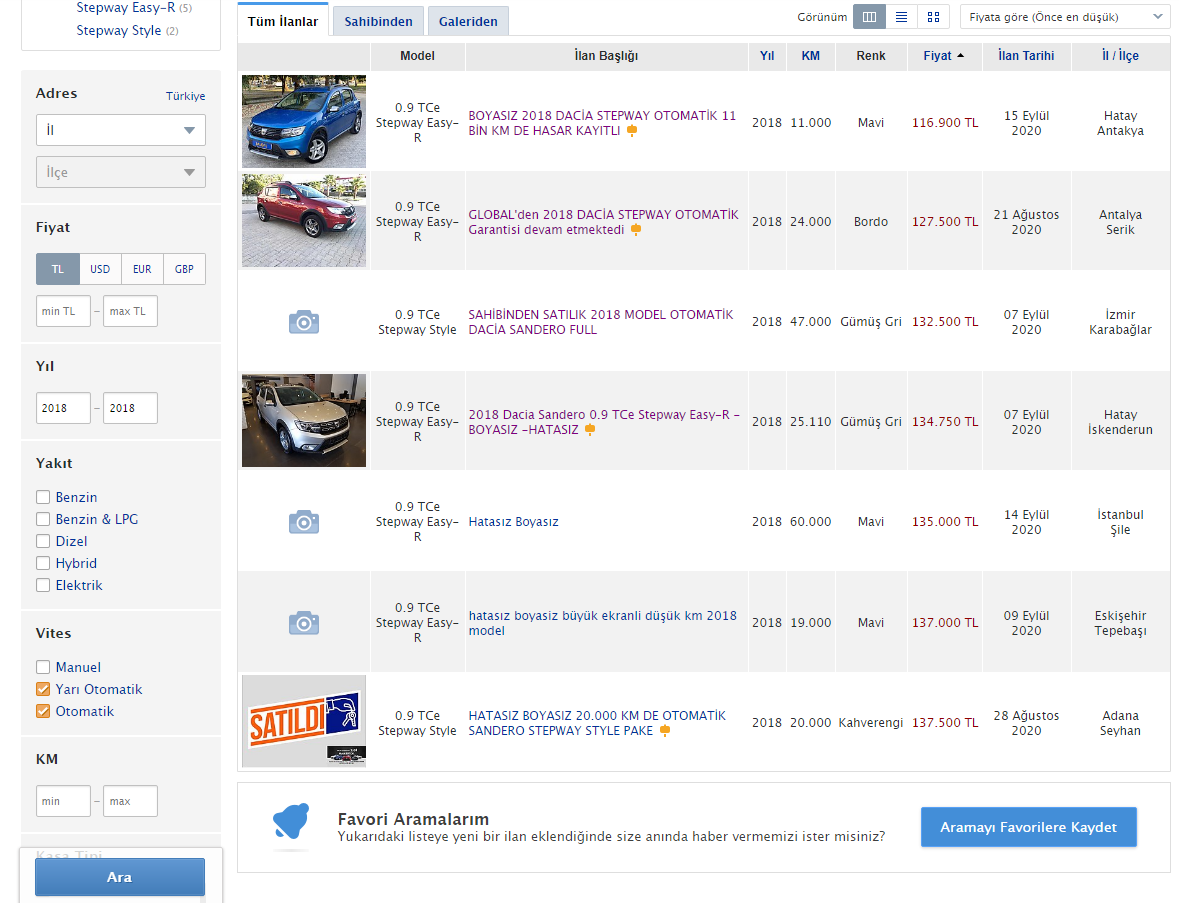Switch to the Sahibinden tab
Image resolution: width=1179 pixels, height=903 pixels.
pos(378,21)
